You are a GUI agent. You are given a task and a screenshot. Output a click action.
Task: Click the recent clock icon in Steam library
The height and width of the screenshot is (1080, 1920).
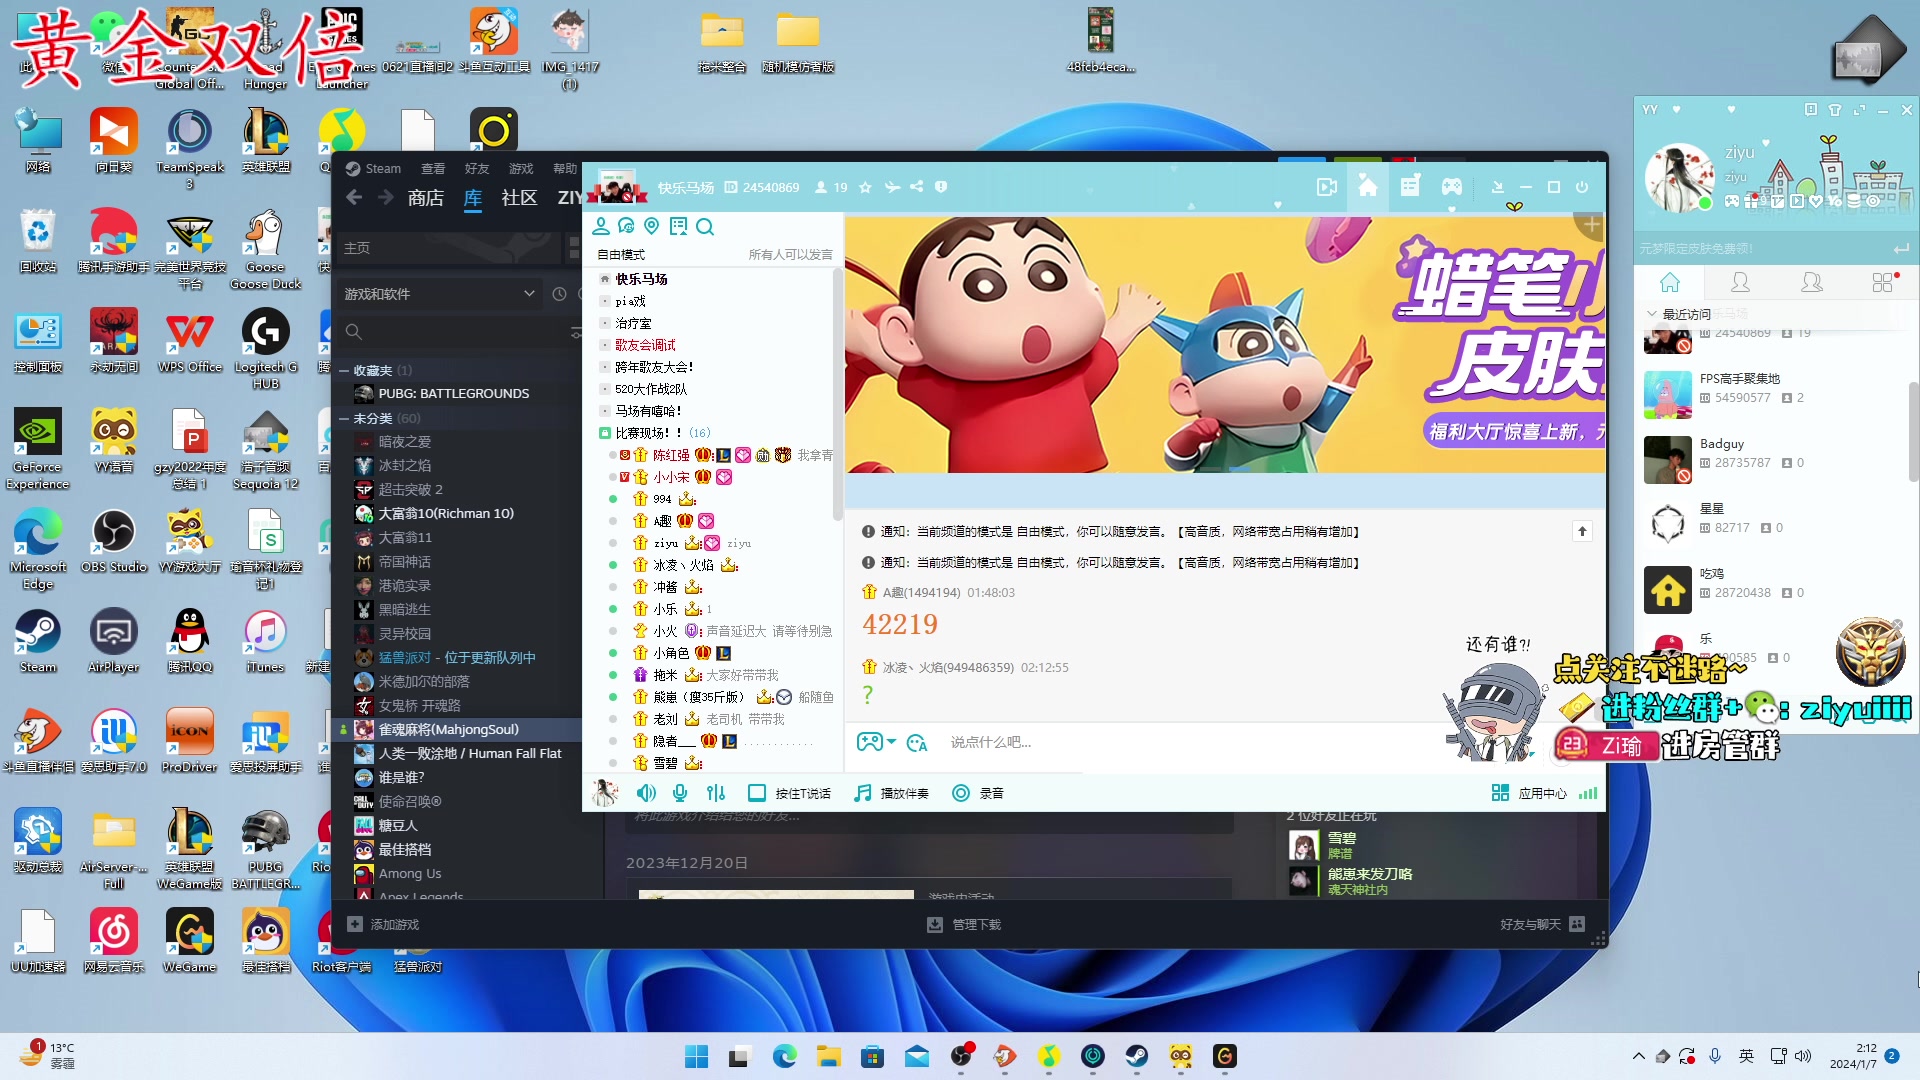point(559,294)
